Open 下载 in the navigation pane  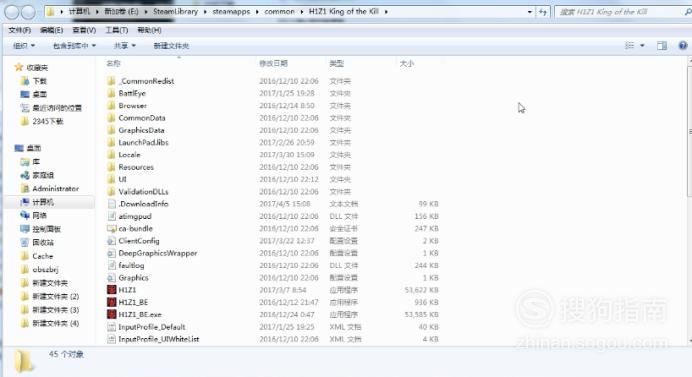click(x=39, y=81)
